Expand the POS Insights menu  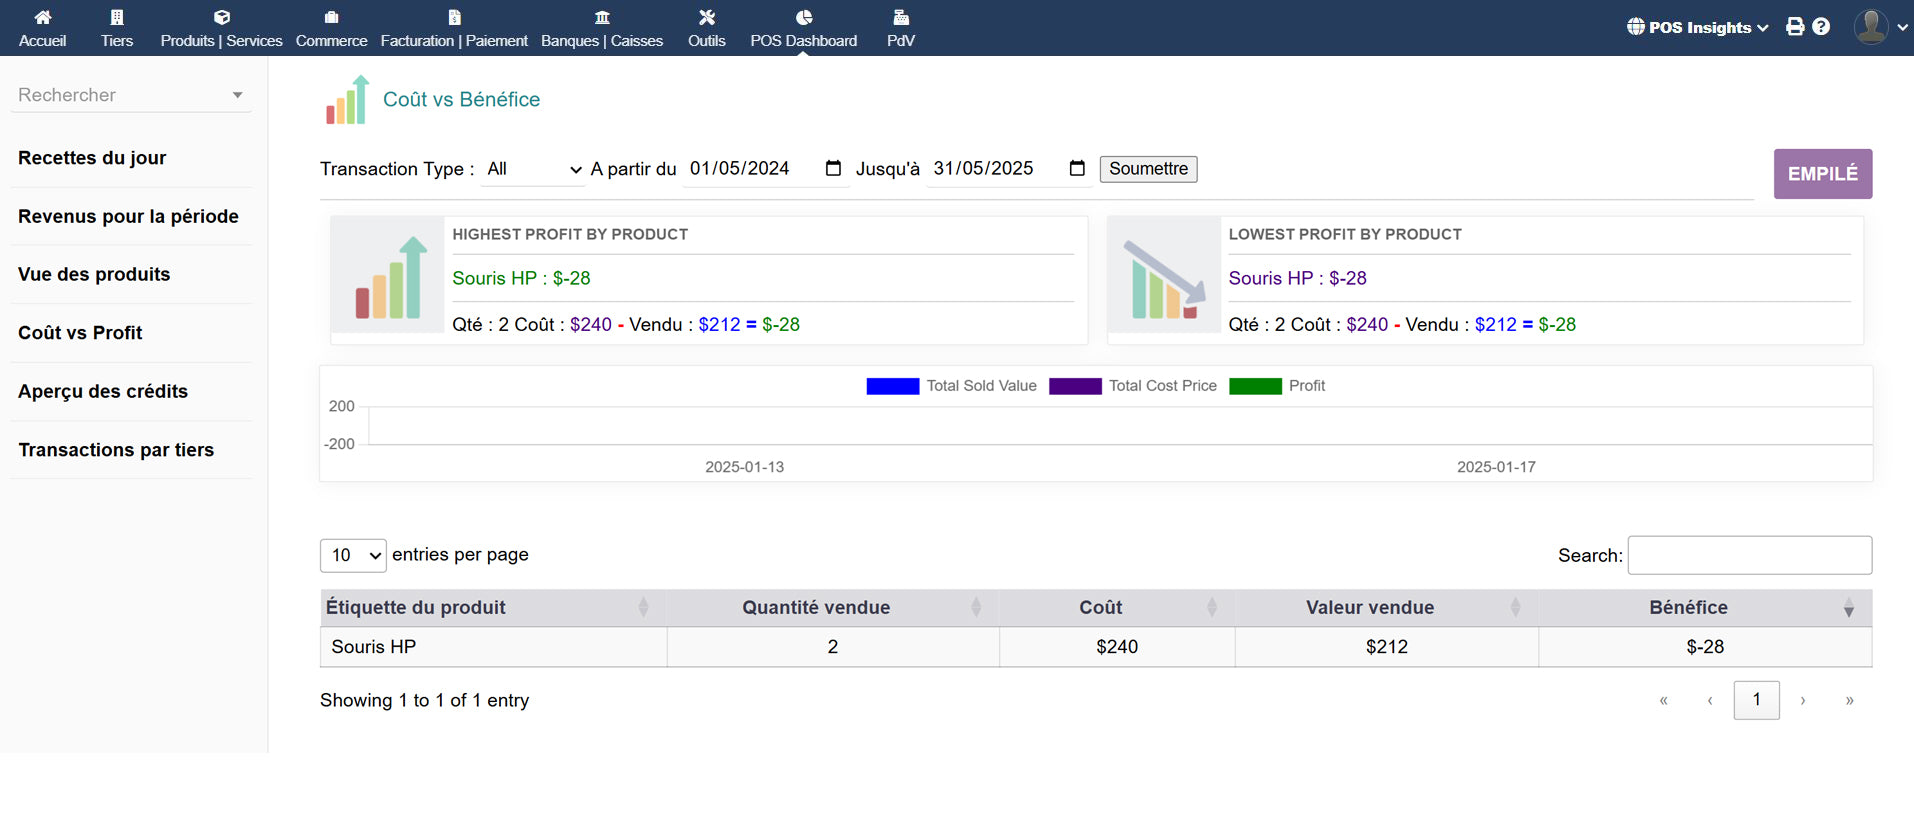1697,27
